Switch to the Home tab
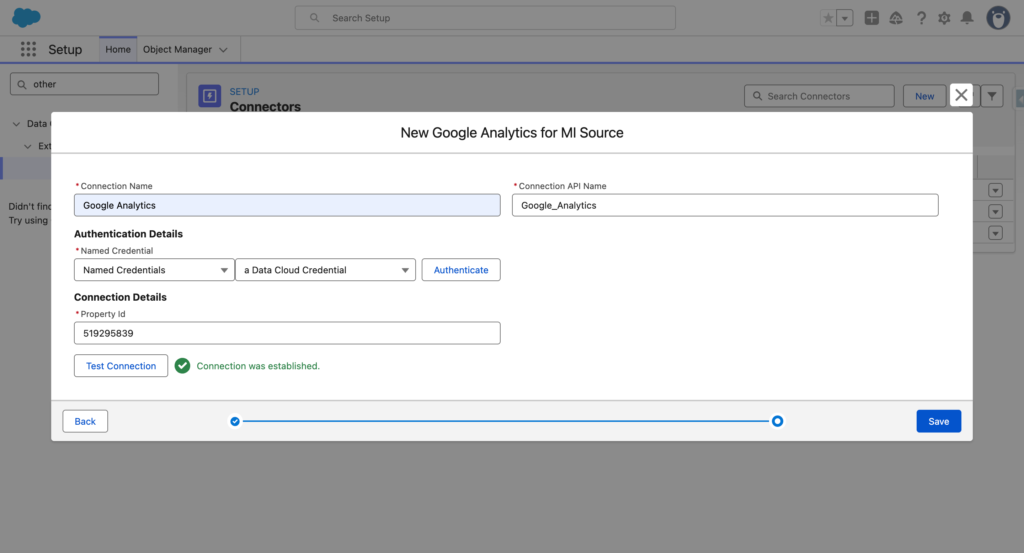Screen dimensions: 1024x553 [x=118, y=50]
